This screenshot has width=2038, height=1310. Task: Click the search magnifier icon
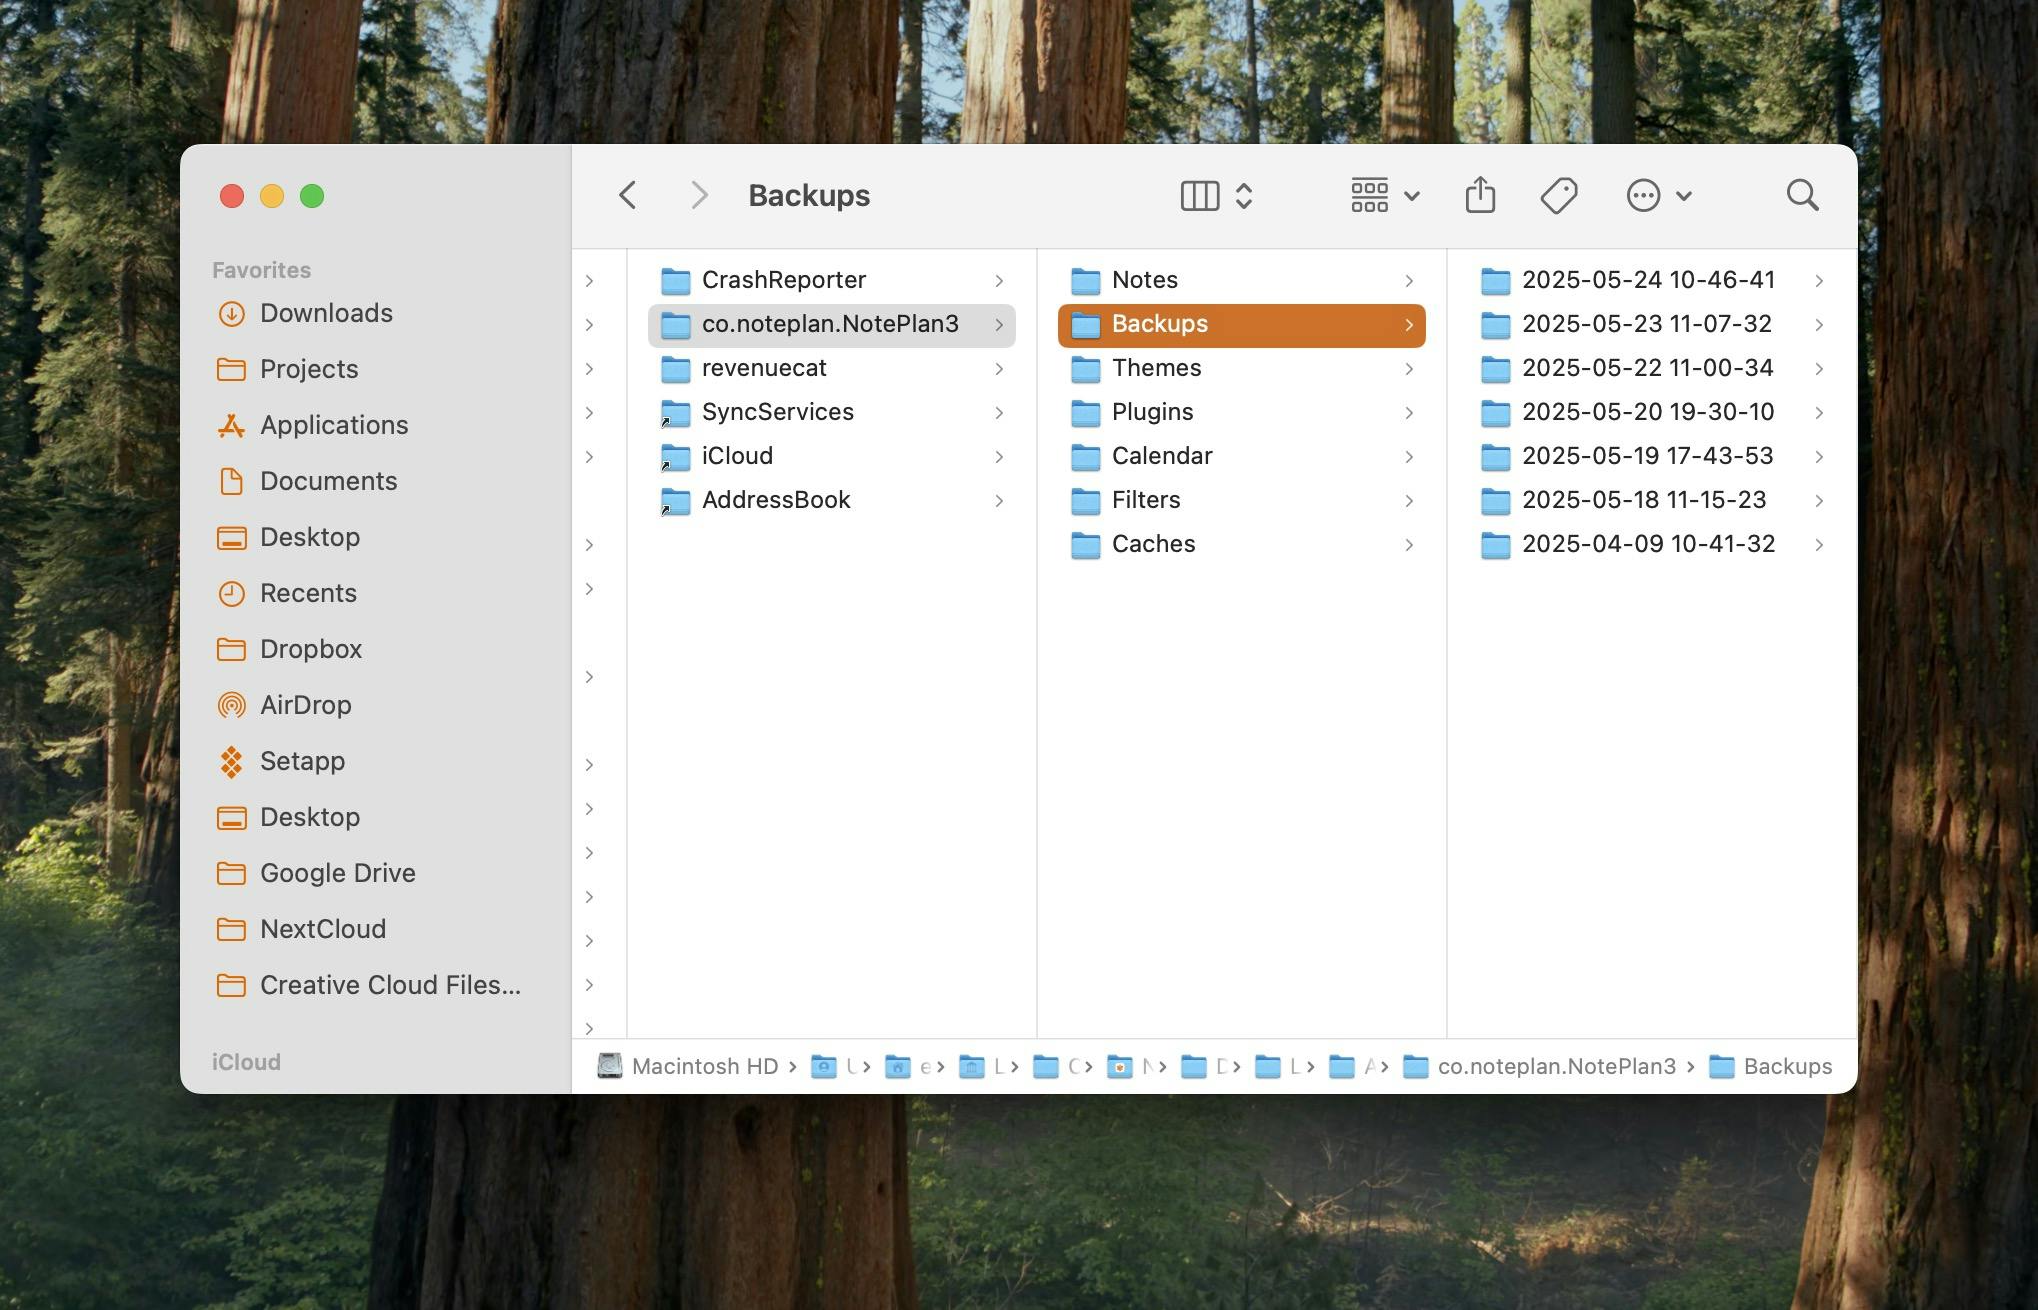pyautogui.click(x=1802, y=196)
